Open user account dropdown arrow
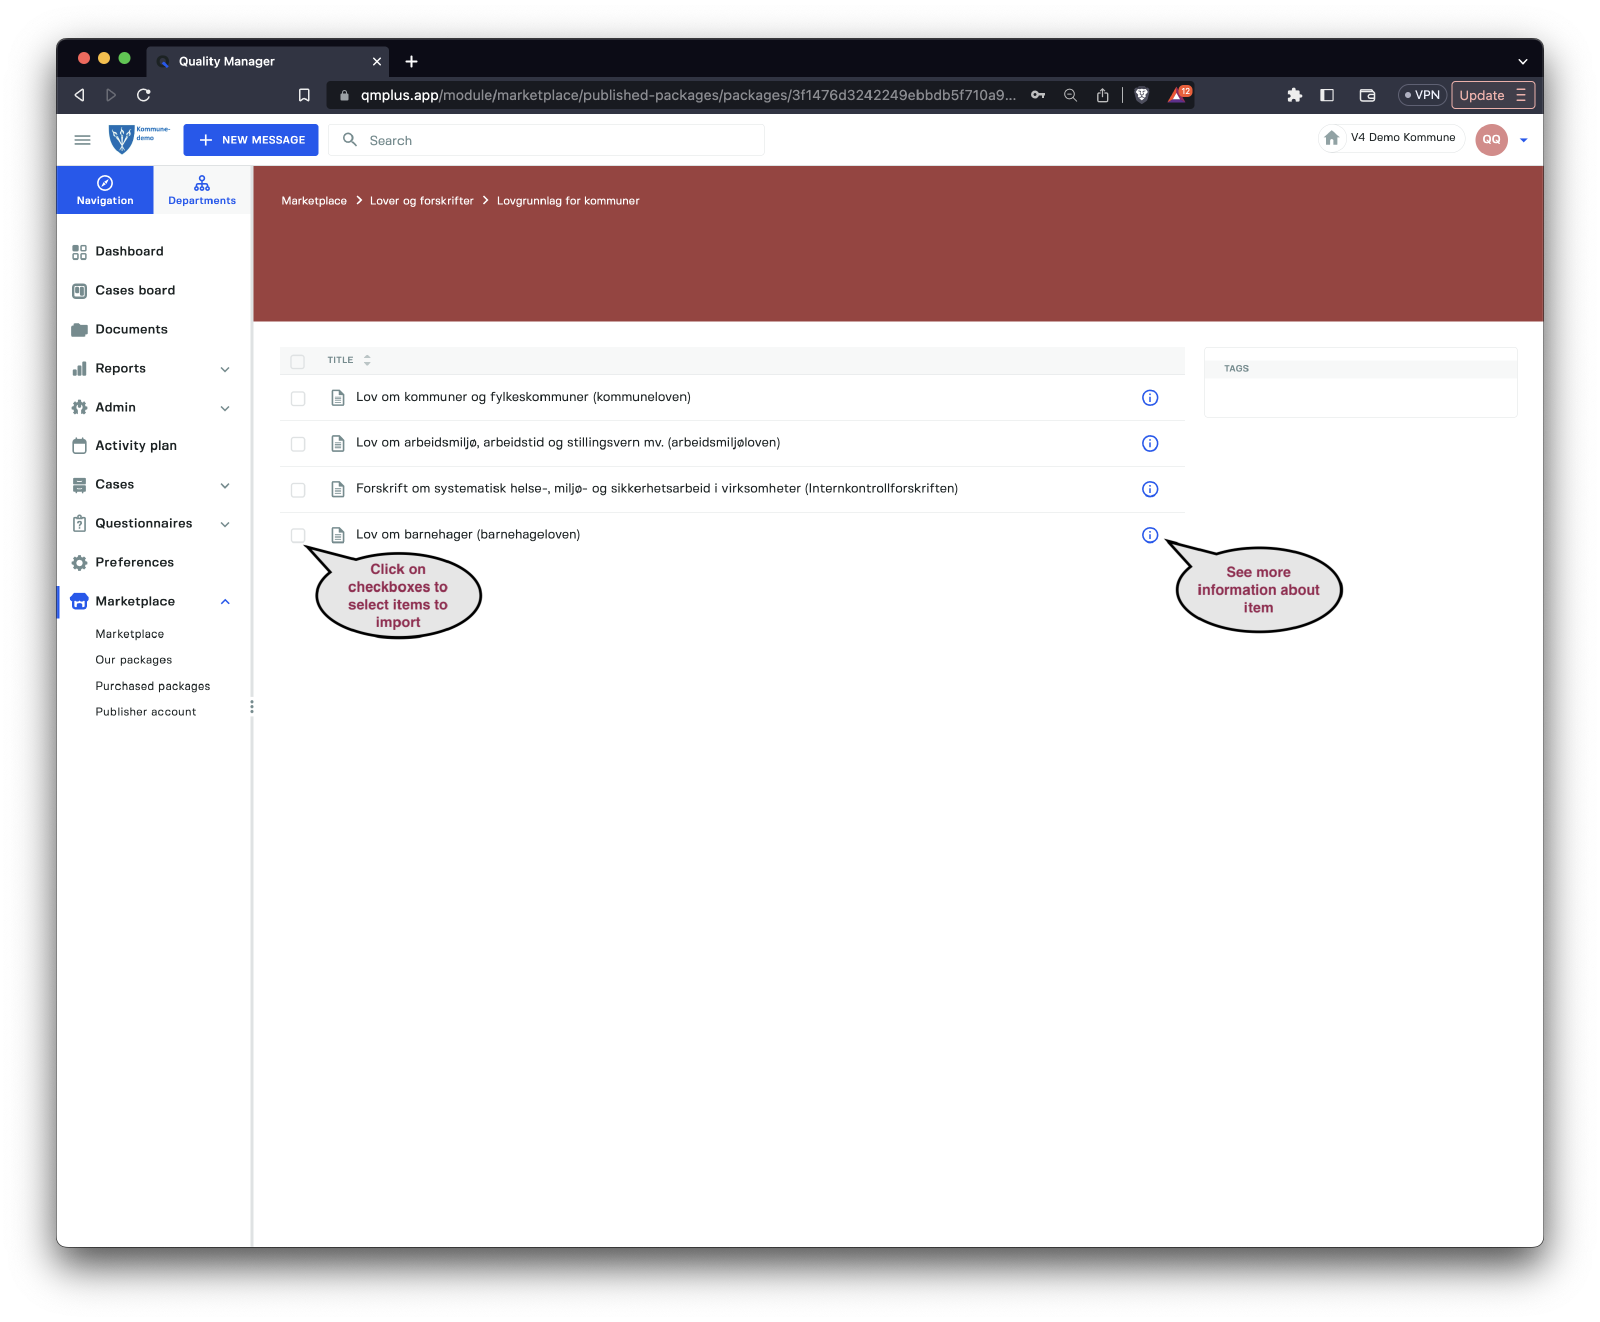 1523,140
